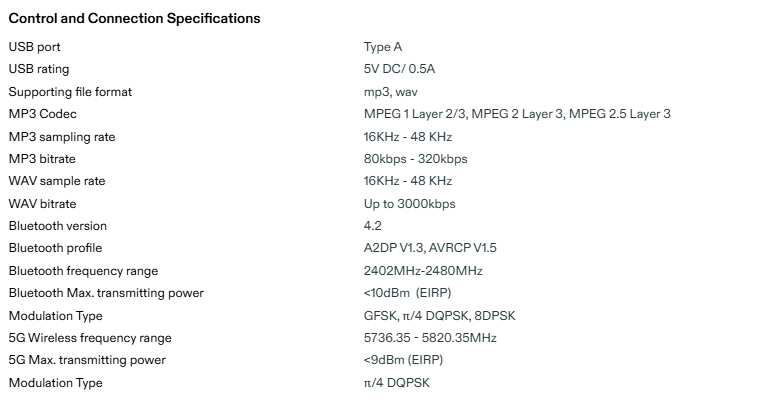Click the A2DP V1.3, AVRCP V1.5 profile text

(x=430, y=248)
